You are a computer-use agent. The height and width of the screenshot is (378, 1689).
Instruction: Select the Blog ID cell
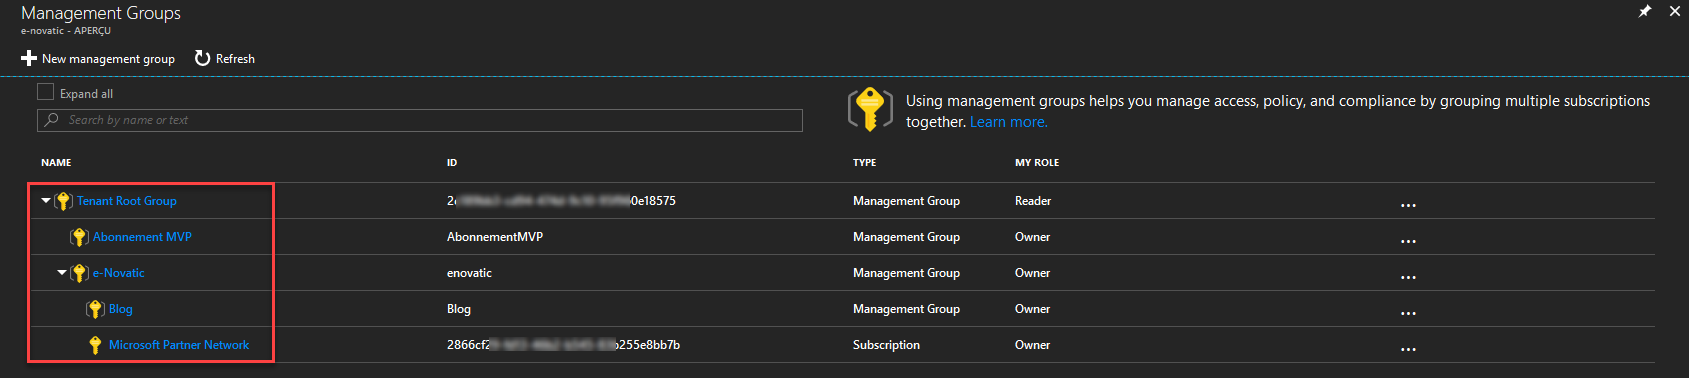459,309
